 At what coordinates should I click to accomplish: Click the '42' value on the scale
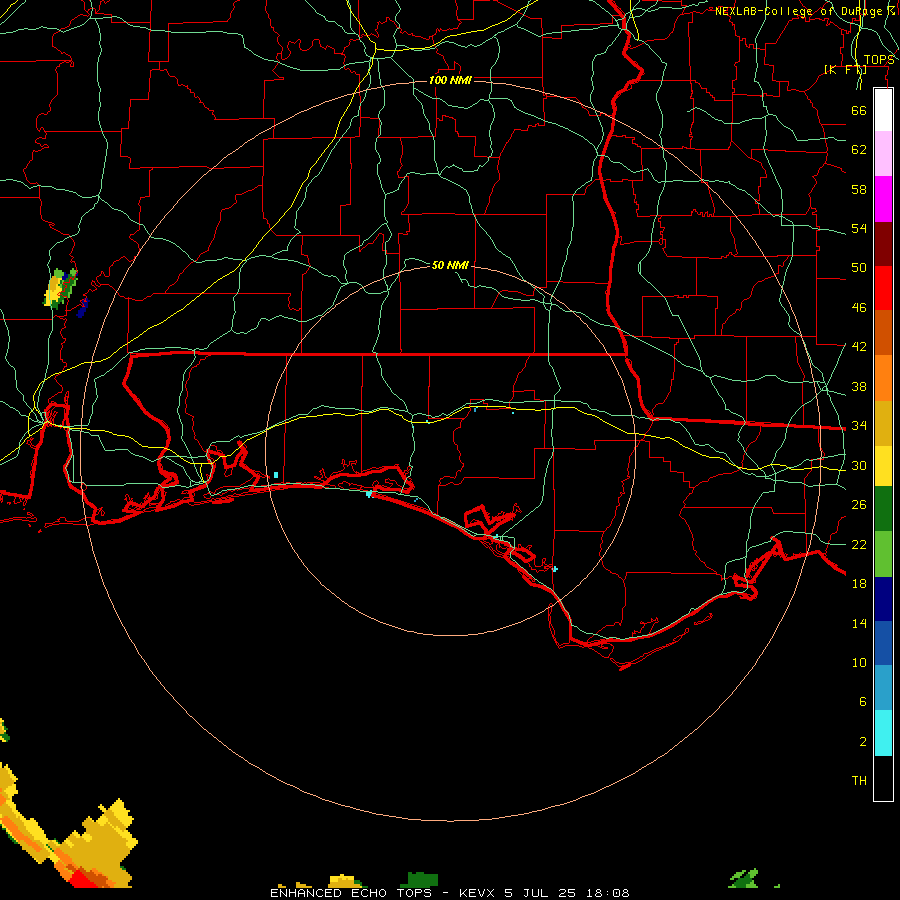859,347
